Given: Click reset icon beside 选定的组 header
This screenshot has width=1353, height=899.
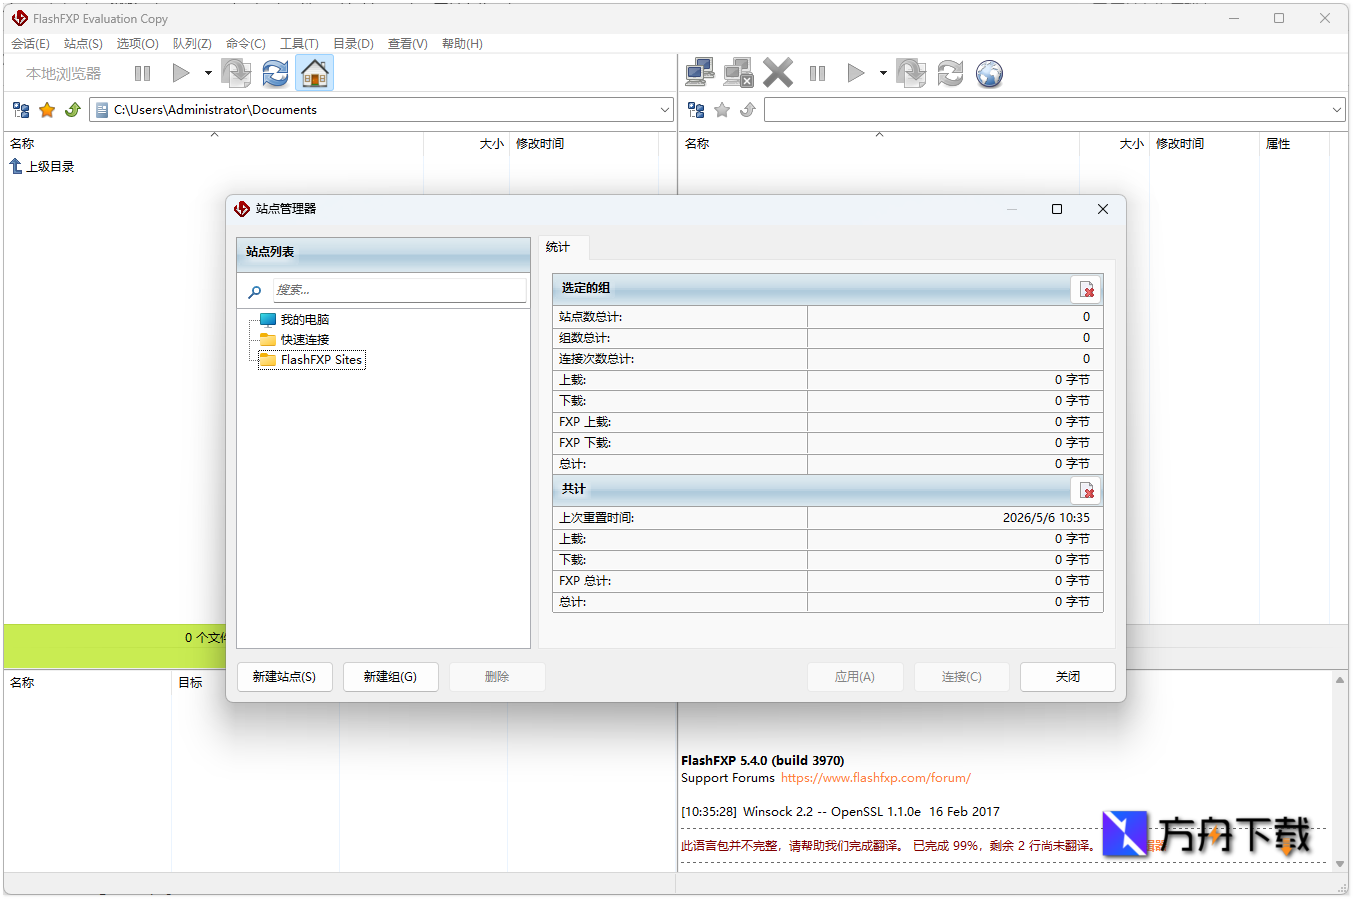Looking at the screenshot, I should pyautogui.click(x=1087, y=290).
